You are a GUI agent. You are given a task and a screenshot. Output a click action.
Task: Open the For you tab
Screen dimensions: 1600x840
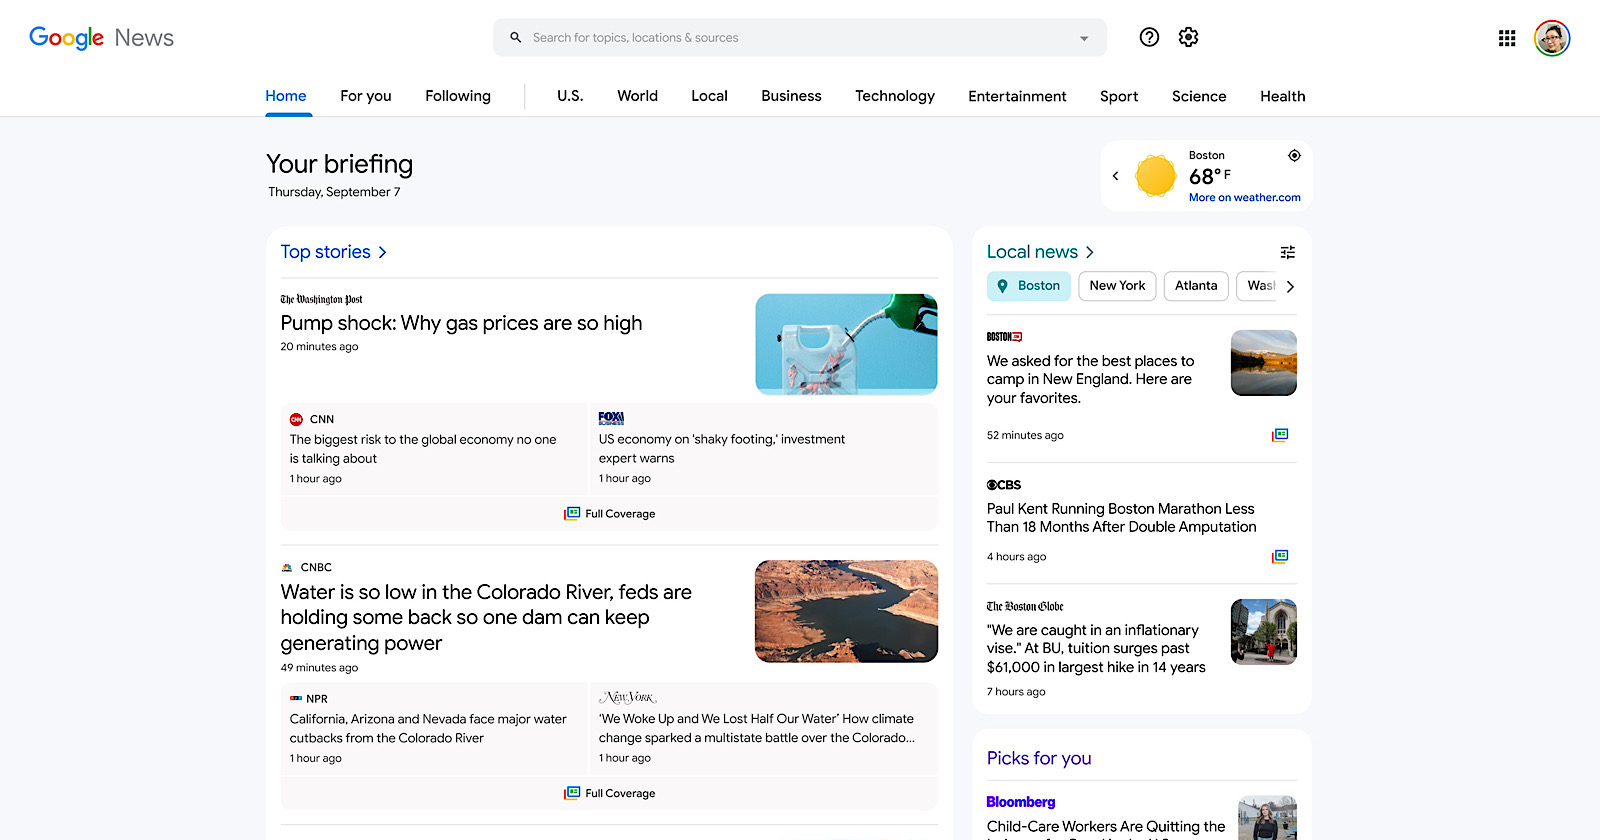point(365,96)
